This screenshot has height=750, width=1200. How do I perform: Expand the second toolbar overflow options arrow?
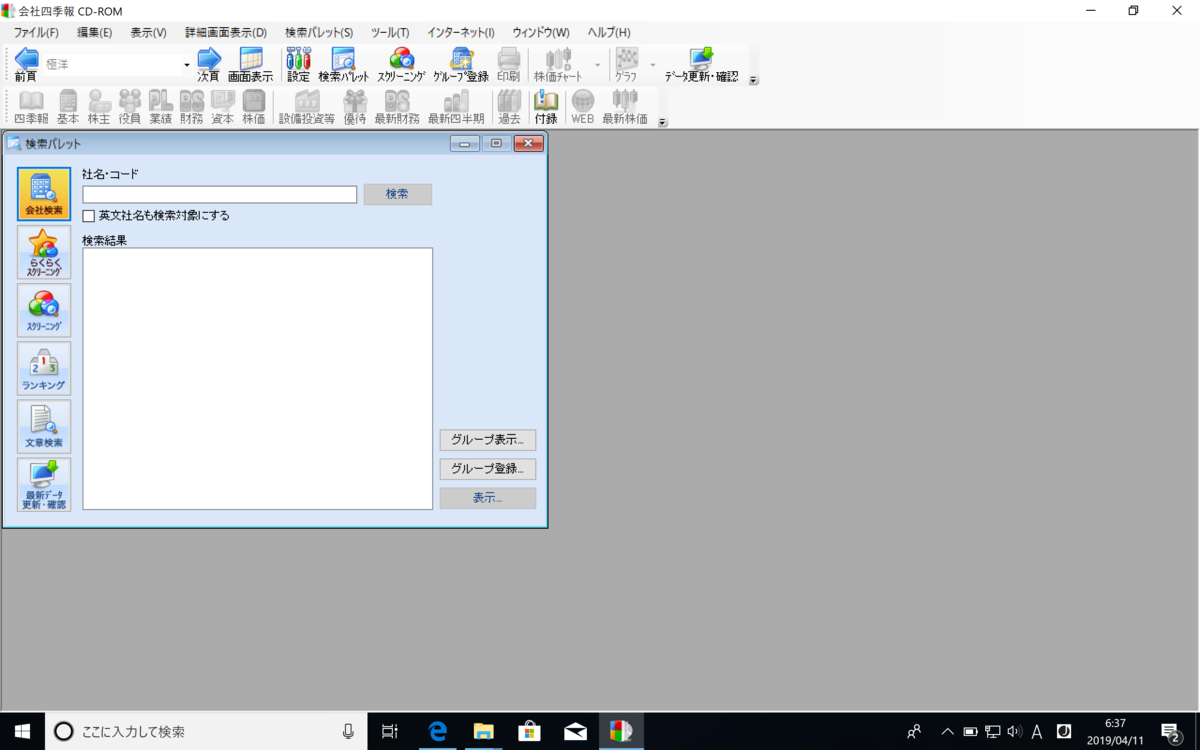point(662,122)
